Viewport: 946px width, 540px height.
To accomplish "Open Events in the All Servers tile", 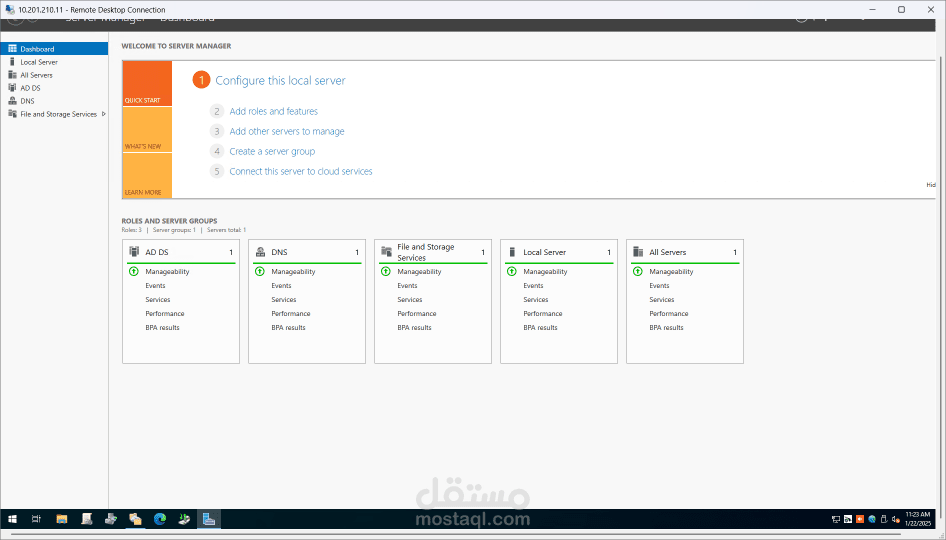I will point(659,286).
